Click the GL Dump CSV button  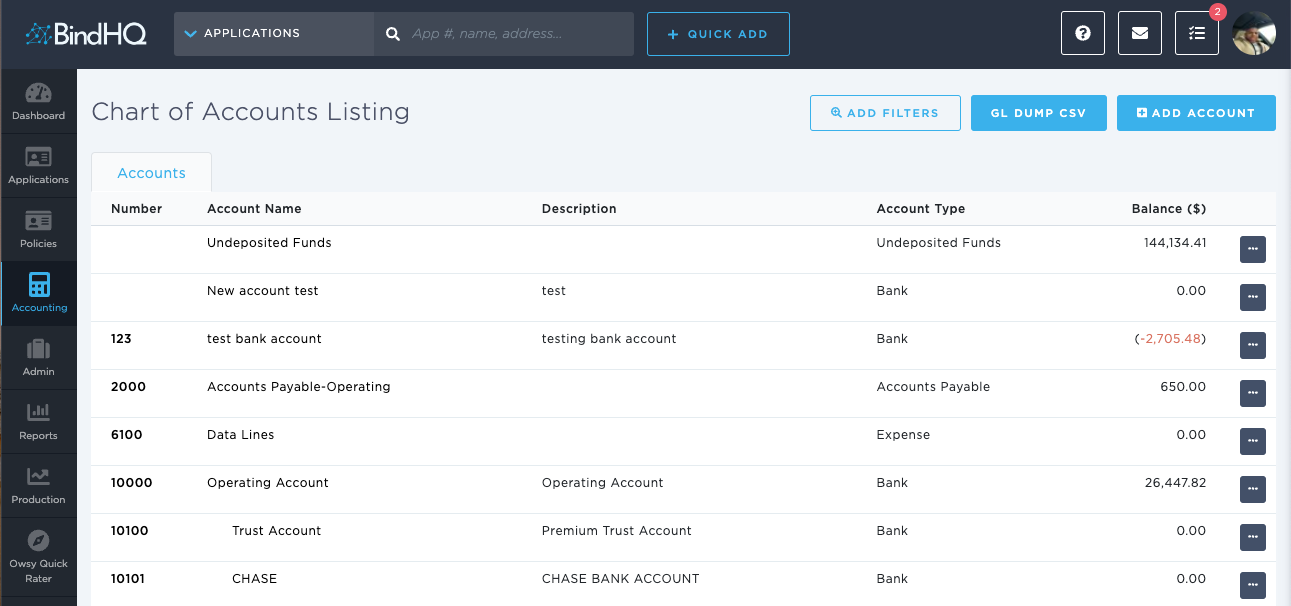click(x=1038, y=113)
